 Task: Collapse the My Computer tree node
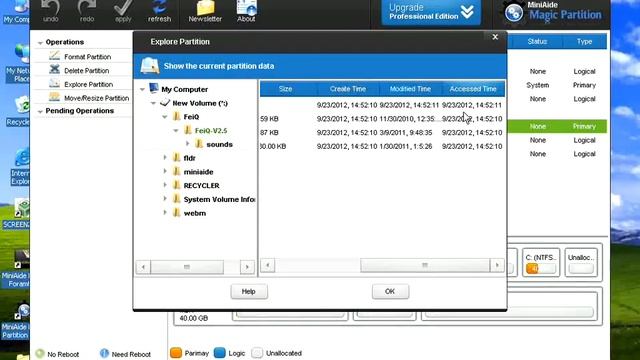pyautogui.click(x=142, y=89)
